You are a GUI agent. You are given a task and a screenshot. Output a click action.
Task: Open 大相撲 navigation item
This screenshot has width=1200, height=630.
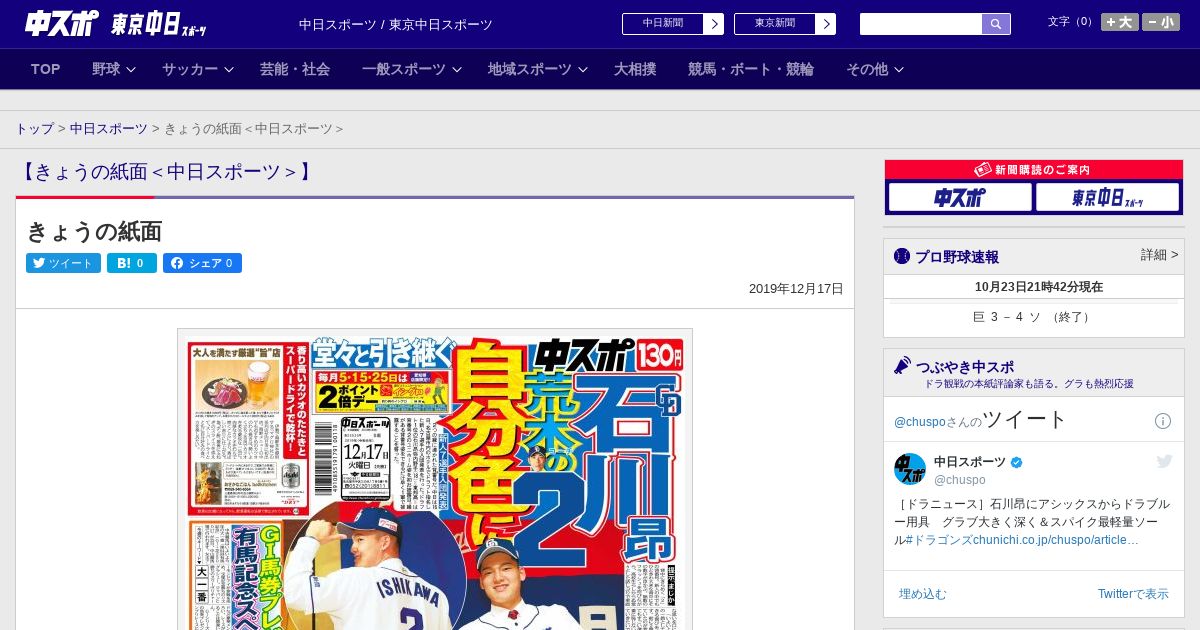pyautogui.click(x=635, y=69)
